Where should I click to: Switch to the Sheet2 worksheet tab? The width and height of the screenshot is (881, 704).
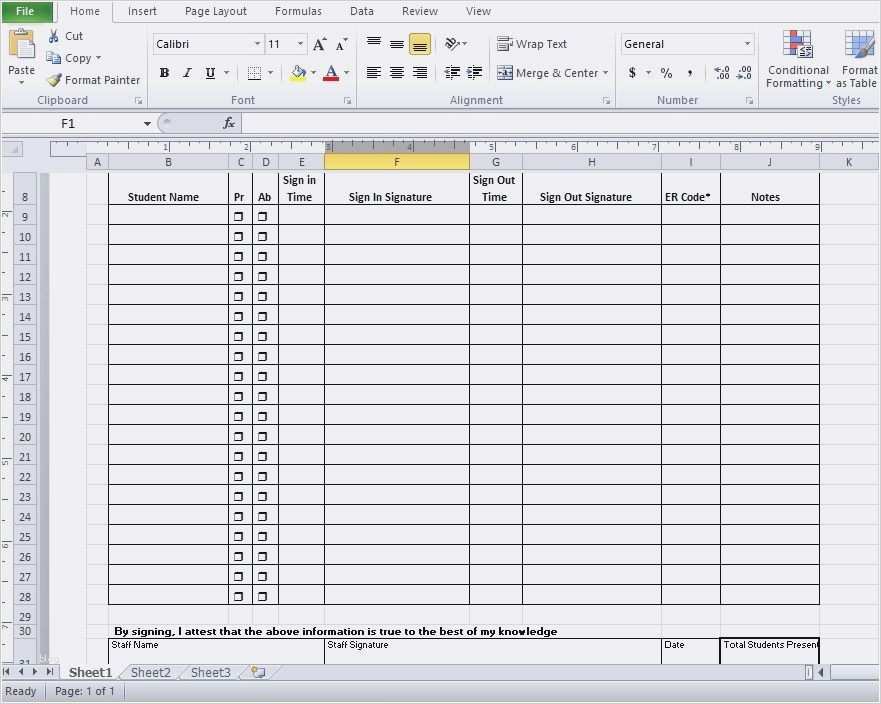[x=149, y=672]
